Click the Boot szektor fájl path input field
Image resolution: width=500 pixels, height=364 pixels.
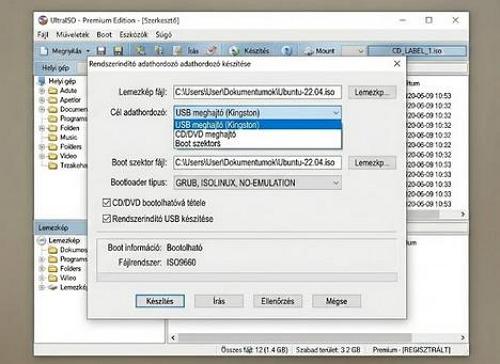point(257,163)
